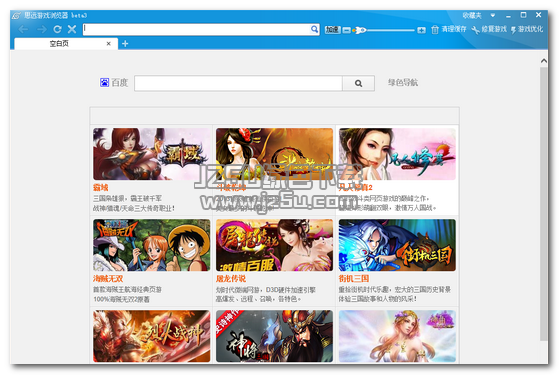Click the 街机三国 title link
The width and height of the screenshot is (559, 375).
[x=354, y=279]
